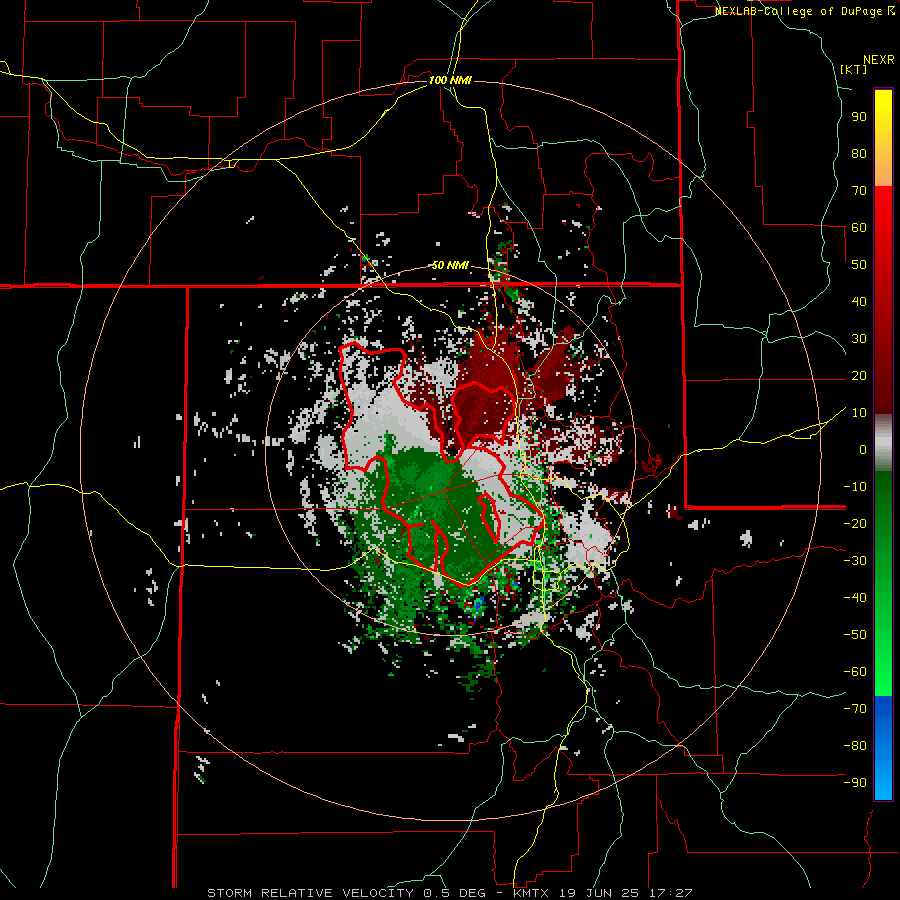Click the 100 NMI range ring label
900x900 pixels.
click(450, 80)
